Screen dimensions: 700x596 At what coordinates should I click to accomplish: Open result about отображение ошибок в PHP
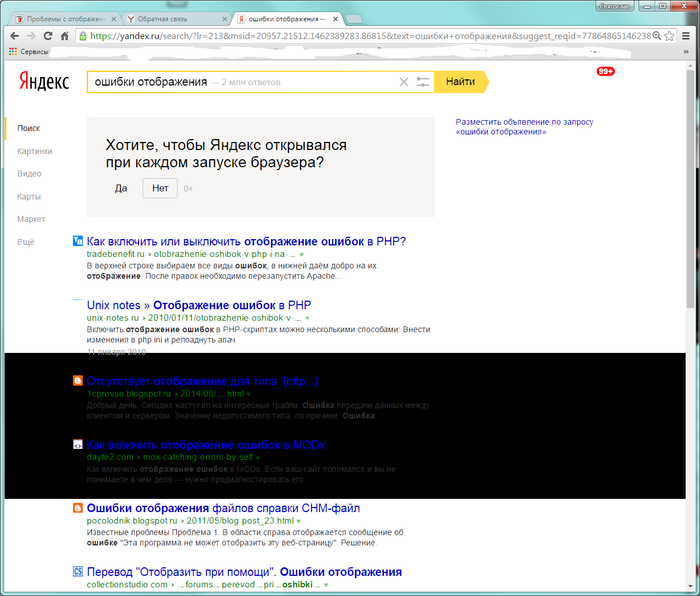(246, 242)
